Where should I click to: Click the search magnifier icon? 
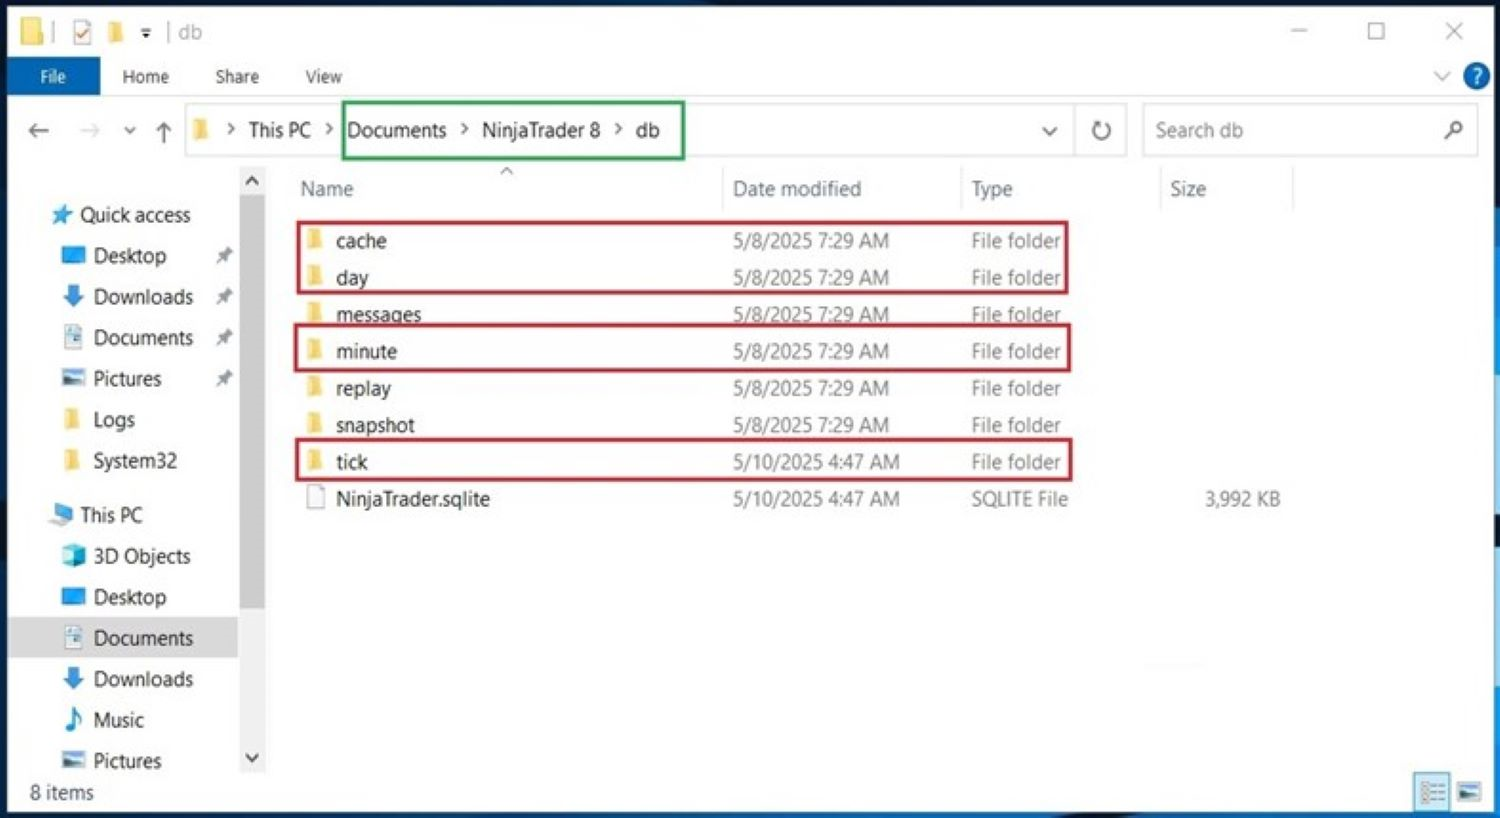pyautogui.click(x=1453, y=130)
